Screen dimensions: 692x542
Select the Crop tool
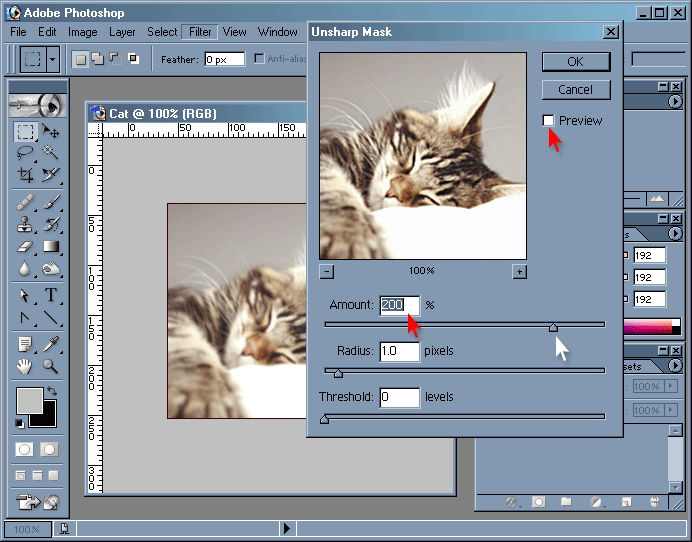pos(25,174)
